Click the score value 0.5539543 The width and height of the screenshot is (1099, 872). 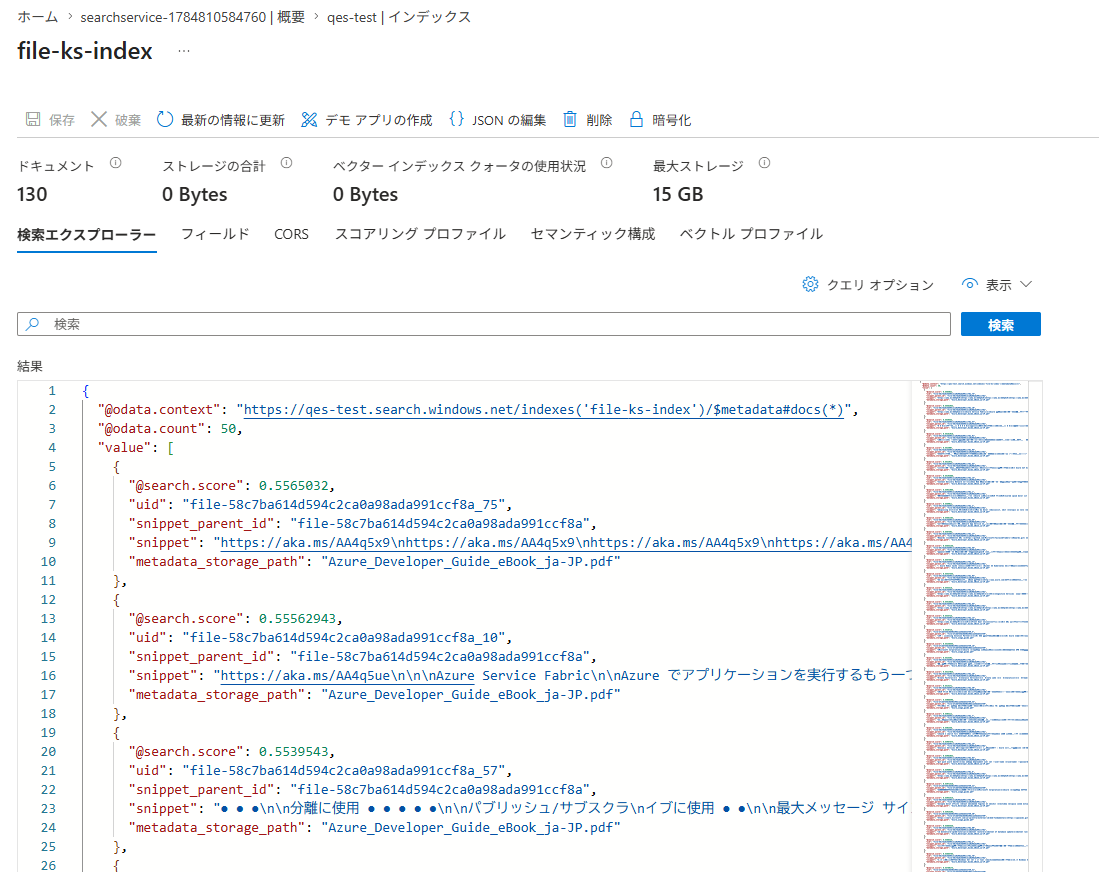[294, 751]
